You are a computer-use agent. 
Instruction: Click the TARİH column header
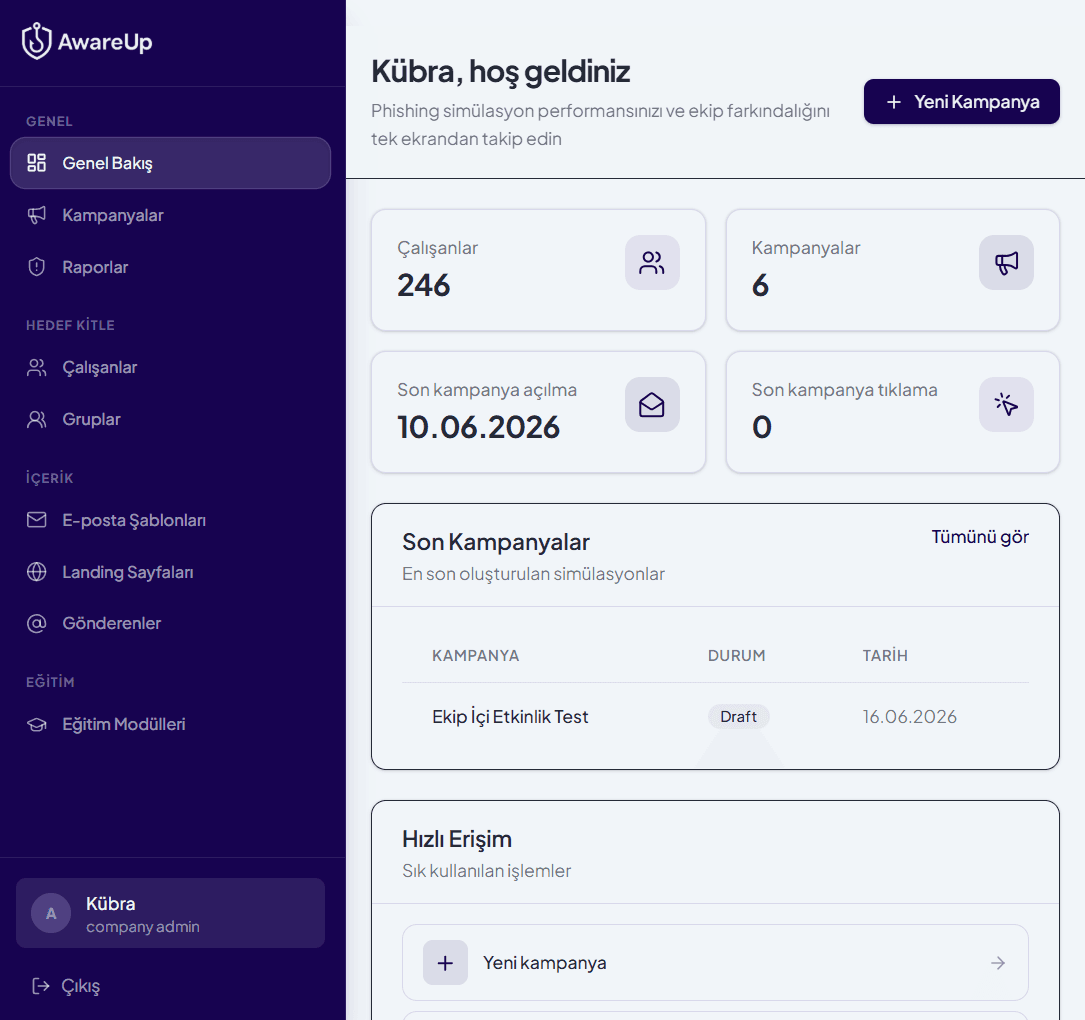(885, 655)
